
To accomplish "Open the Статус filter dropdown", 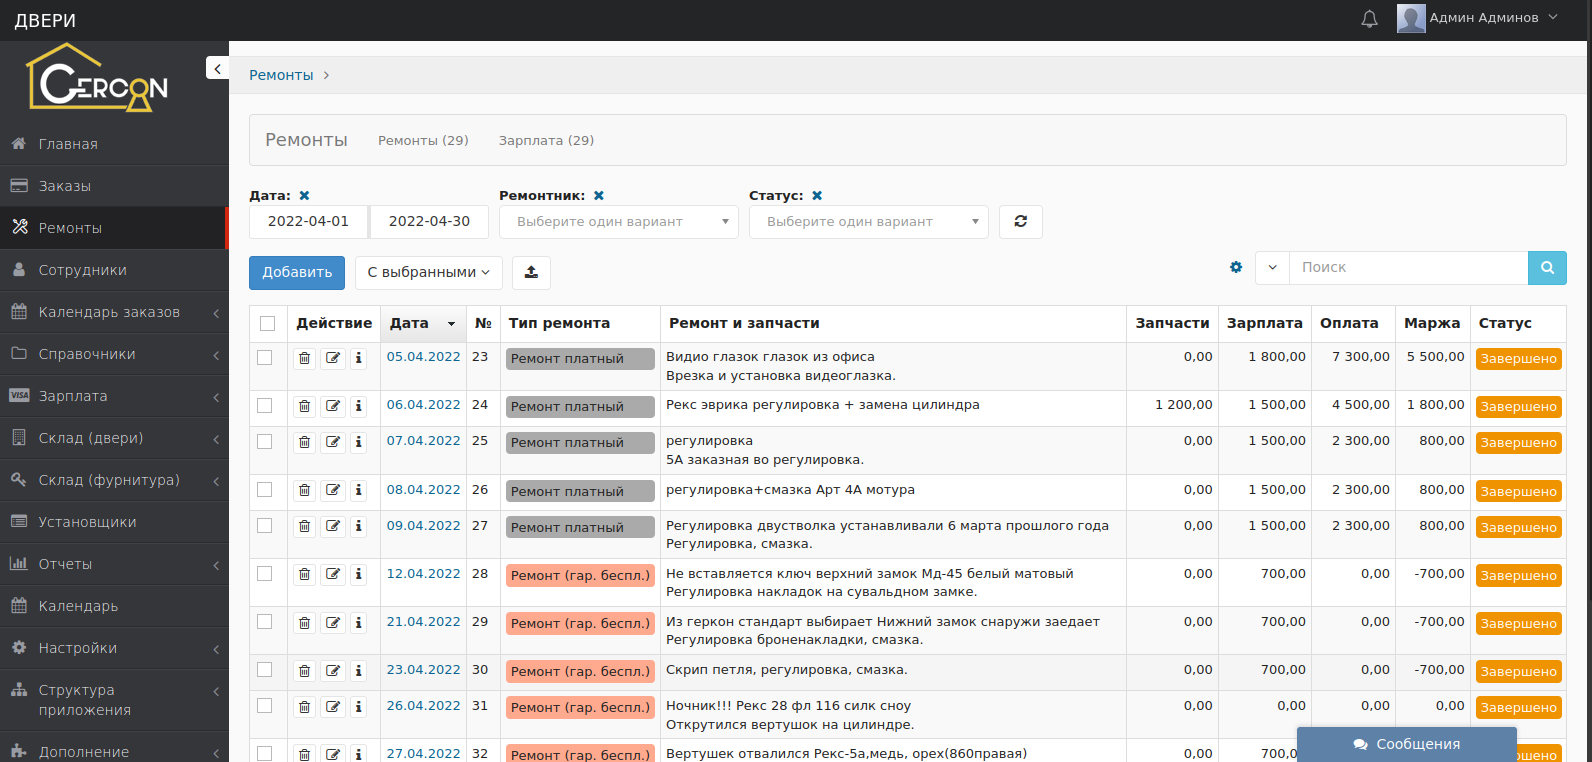I will click(868, 222).
